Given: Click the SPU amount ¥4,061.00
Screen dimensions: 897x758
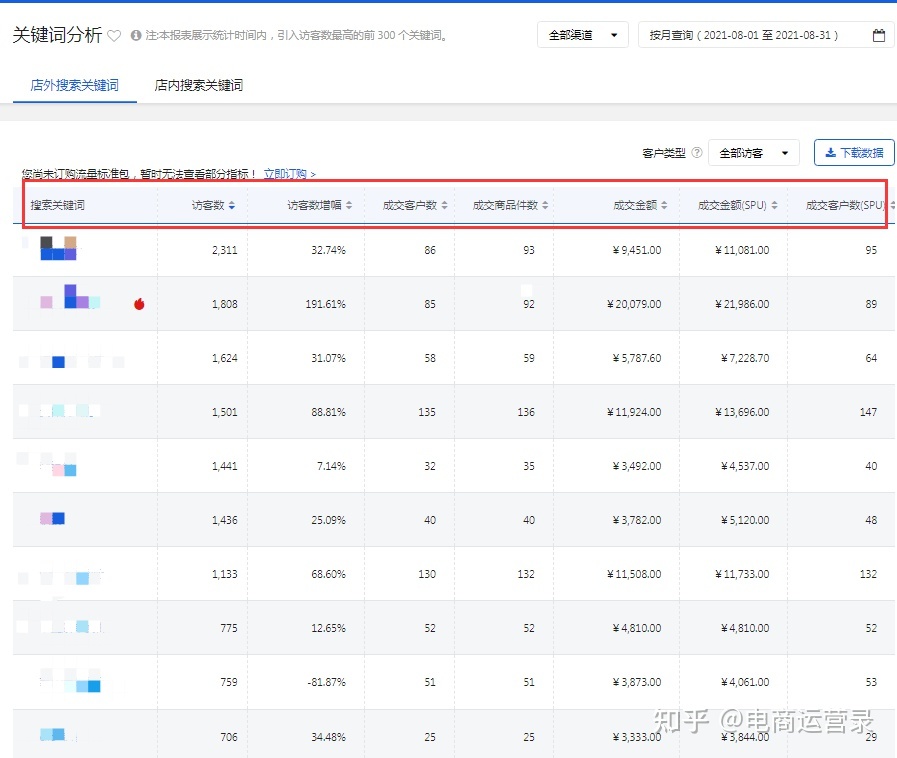Looking at the screenshot, I should [x=745, y=682].
